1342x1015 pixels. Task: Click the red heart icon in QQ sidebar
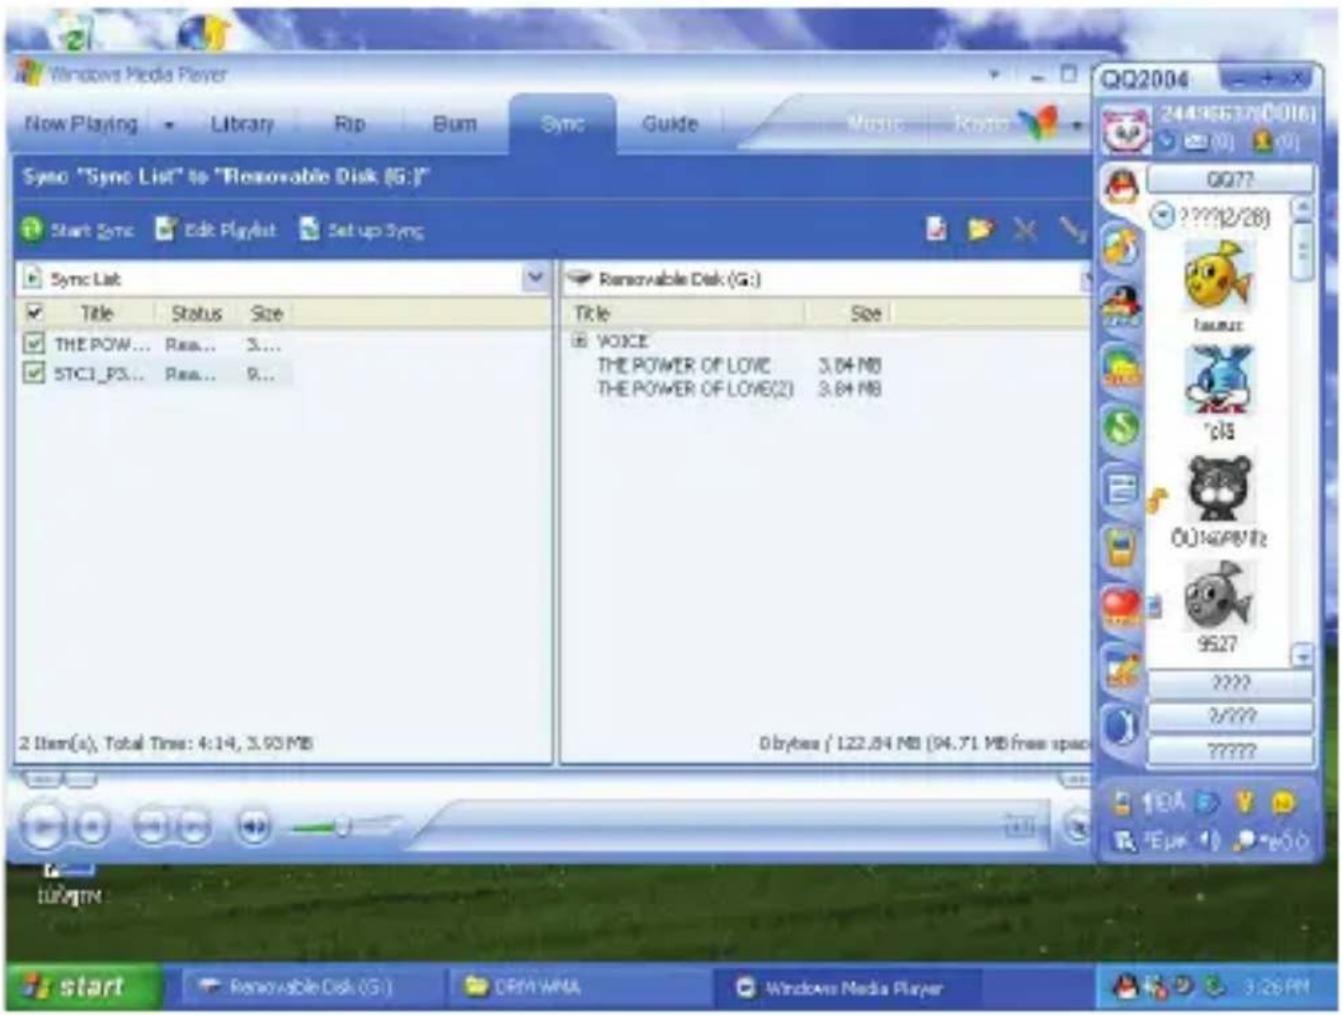1122,607
